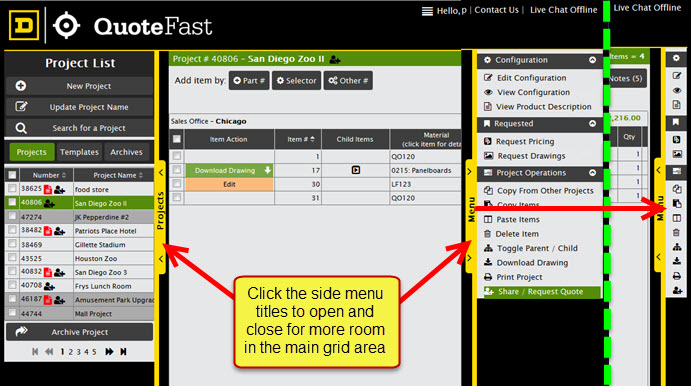
Task: Click Toggle Parent/Child hierarchy icon in collapsed strip
Action: pos(677,247)
